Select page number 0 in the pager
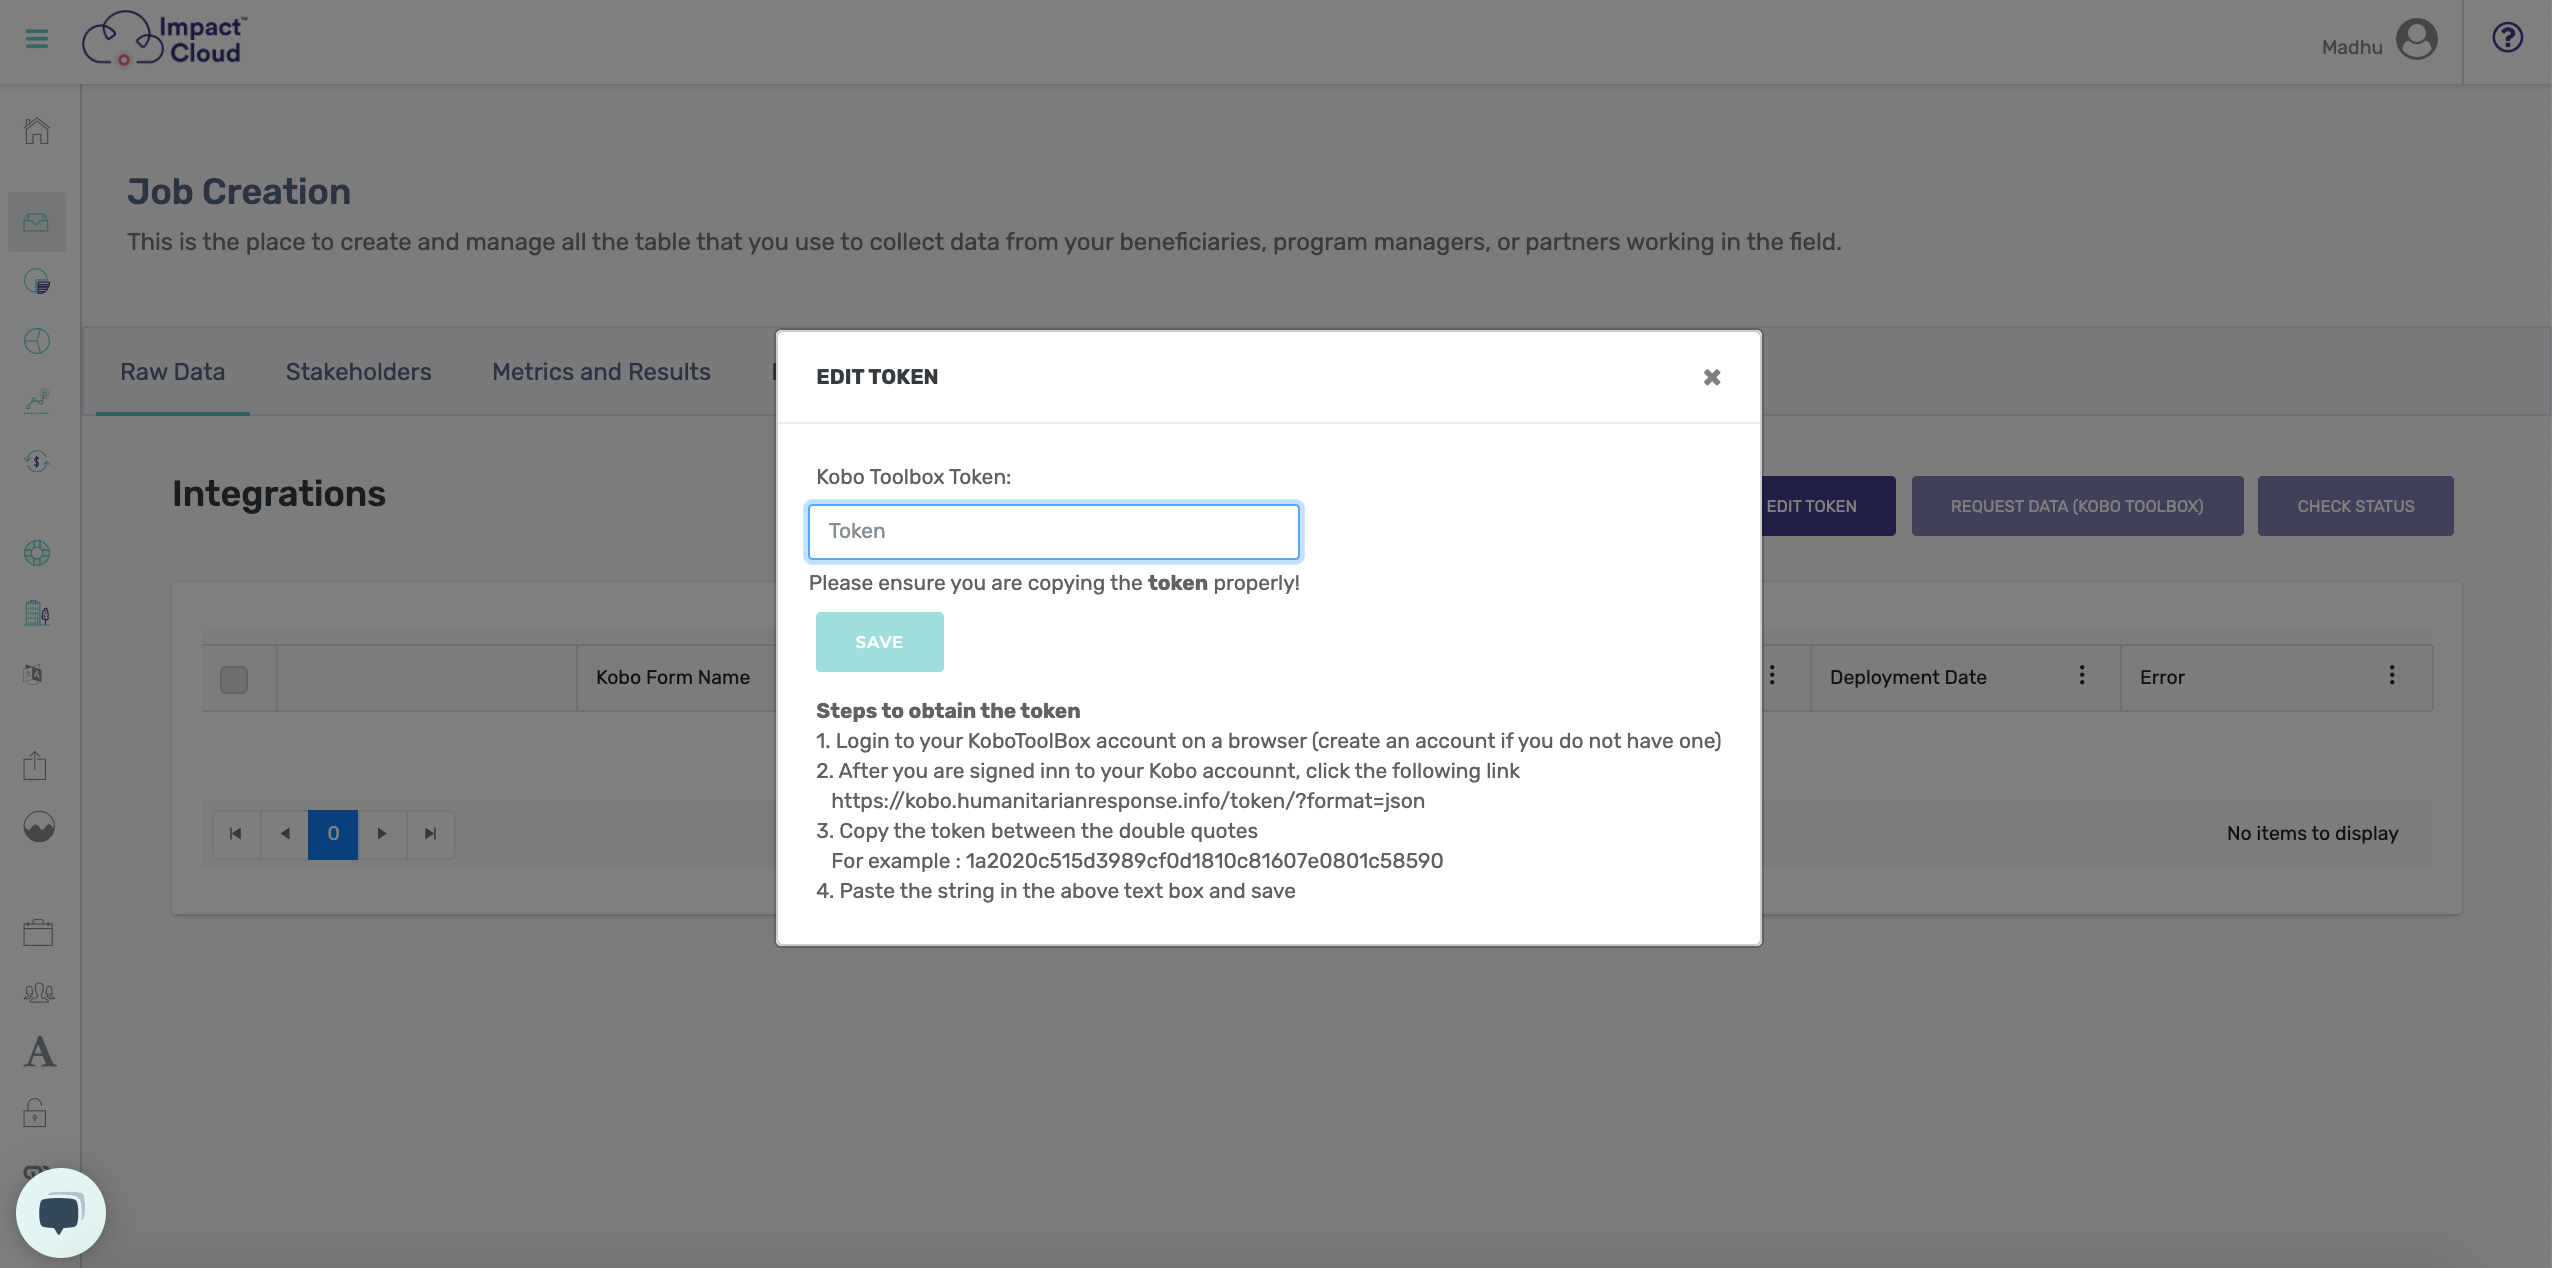Viewport: 2552px width, 1268px height. pos(333,834)
